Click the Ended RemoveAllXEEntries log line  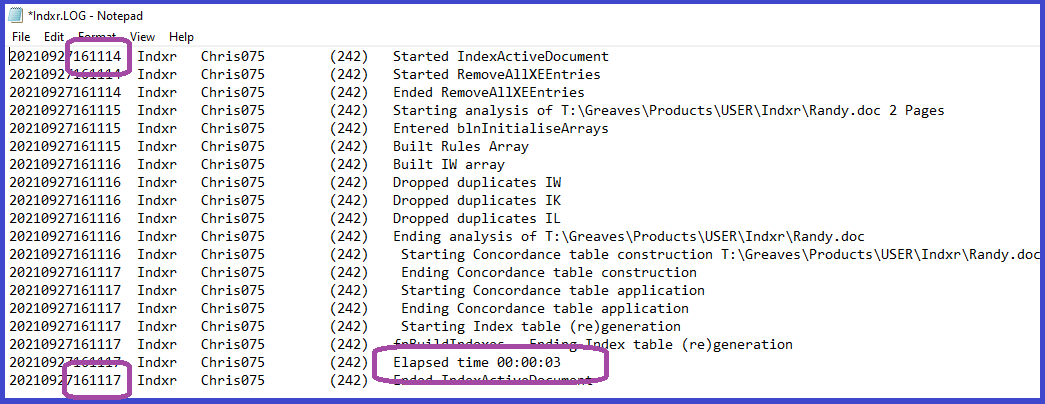[489, 93]
